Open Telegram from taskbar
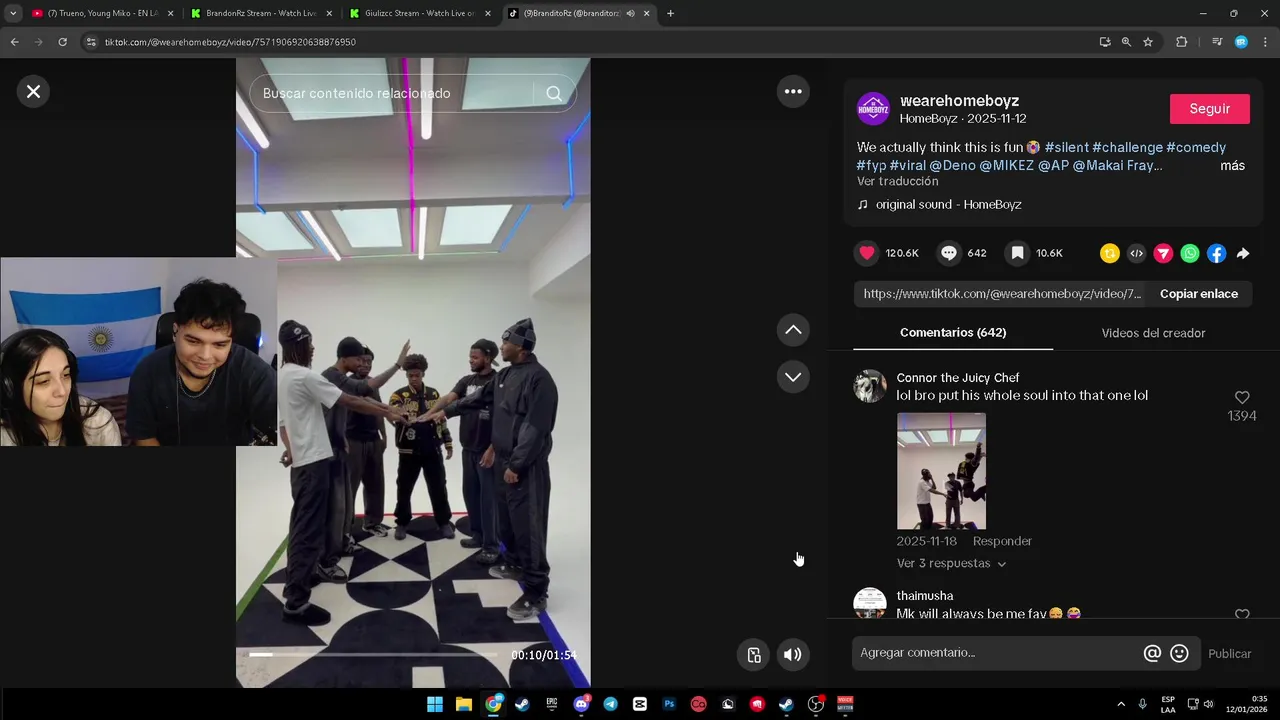This screenshot has height=720, width=1280. 610,704
